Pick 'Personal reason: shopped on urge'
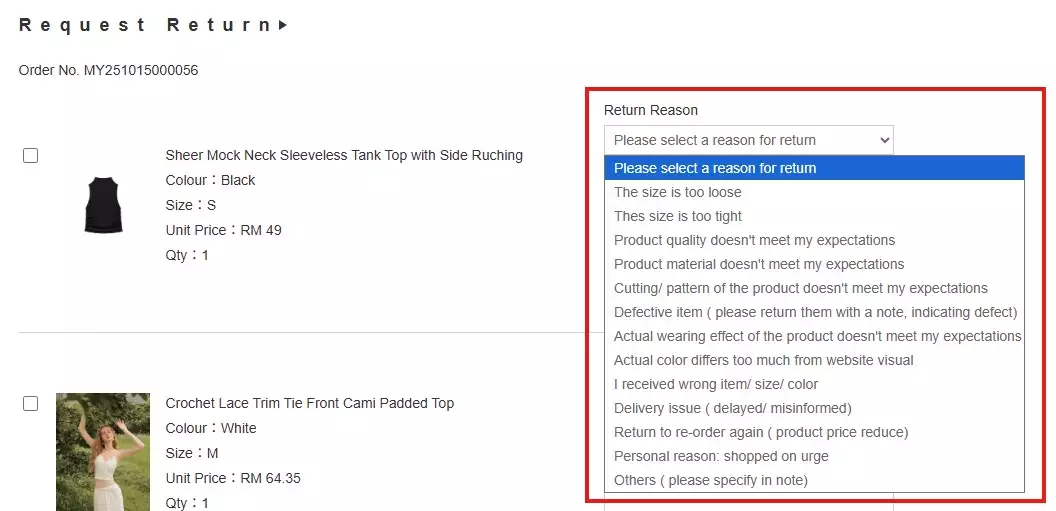The image size is (1056, 511). tap(721, 456)
